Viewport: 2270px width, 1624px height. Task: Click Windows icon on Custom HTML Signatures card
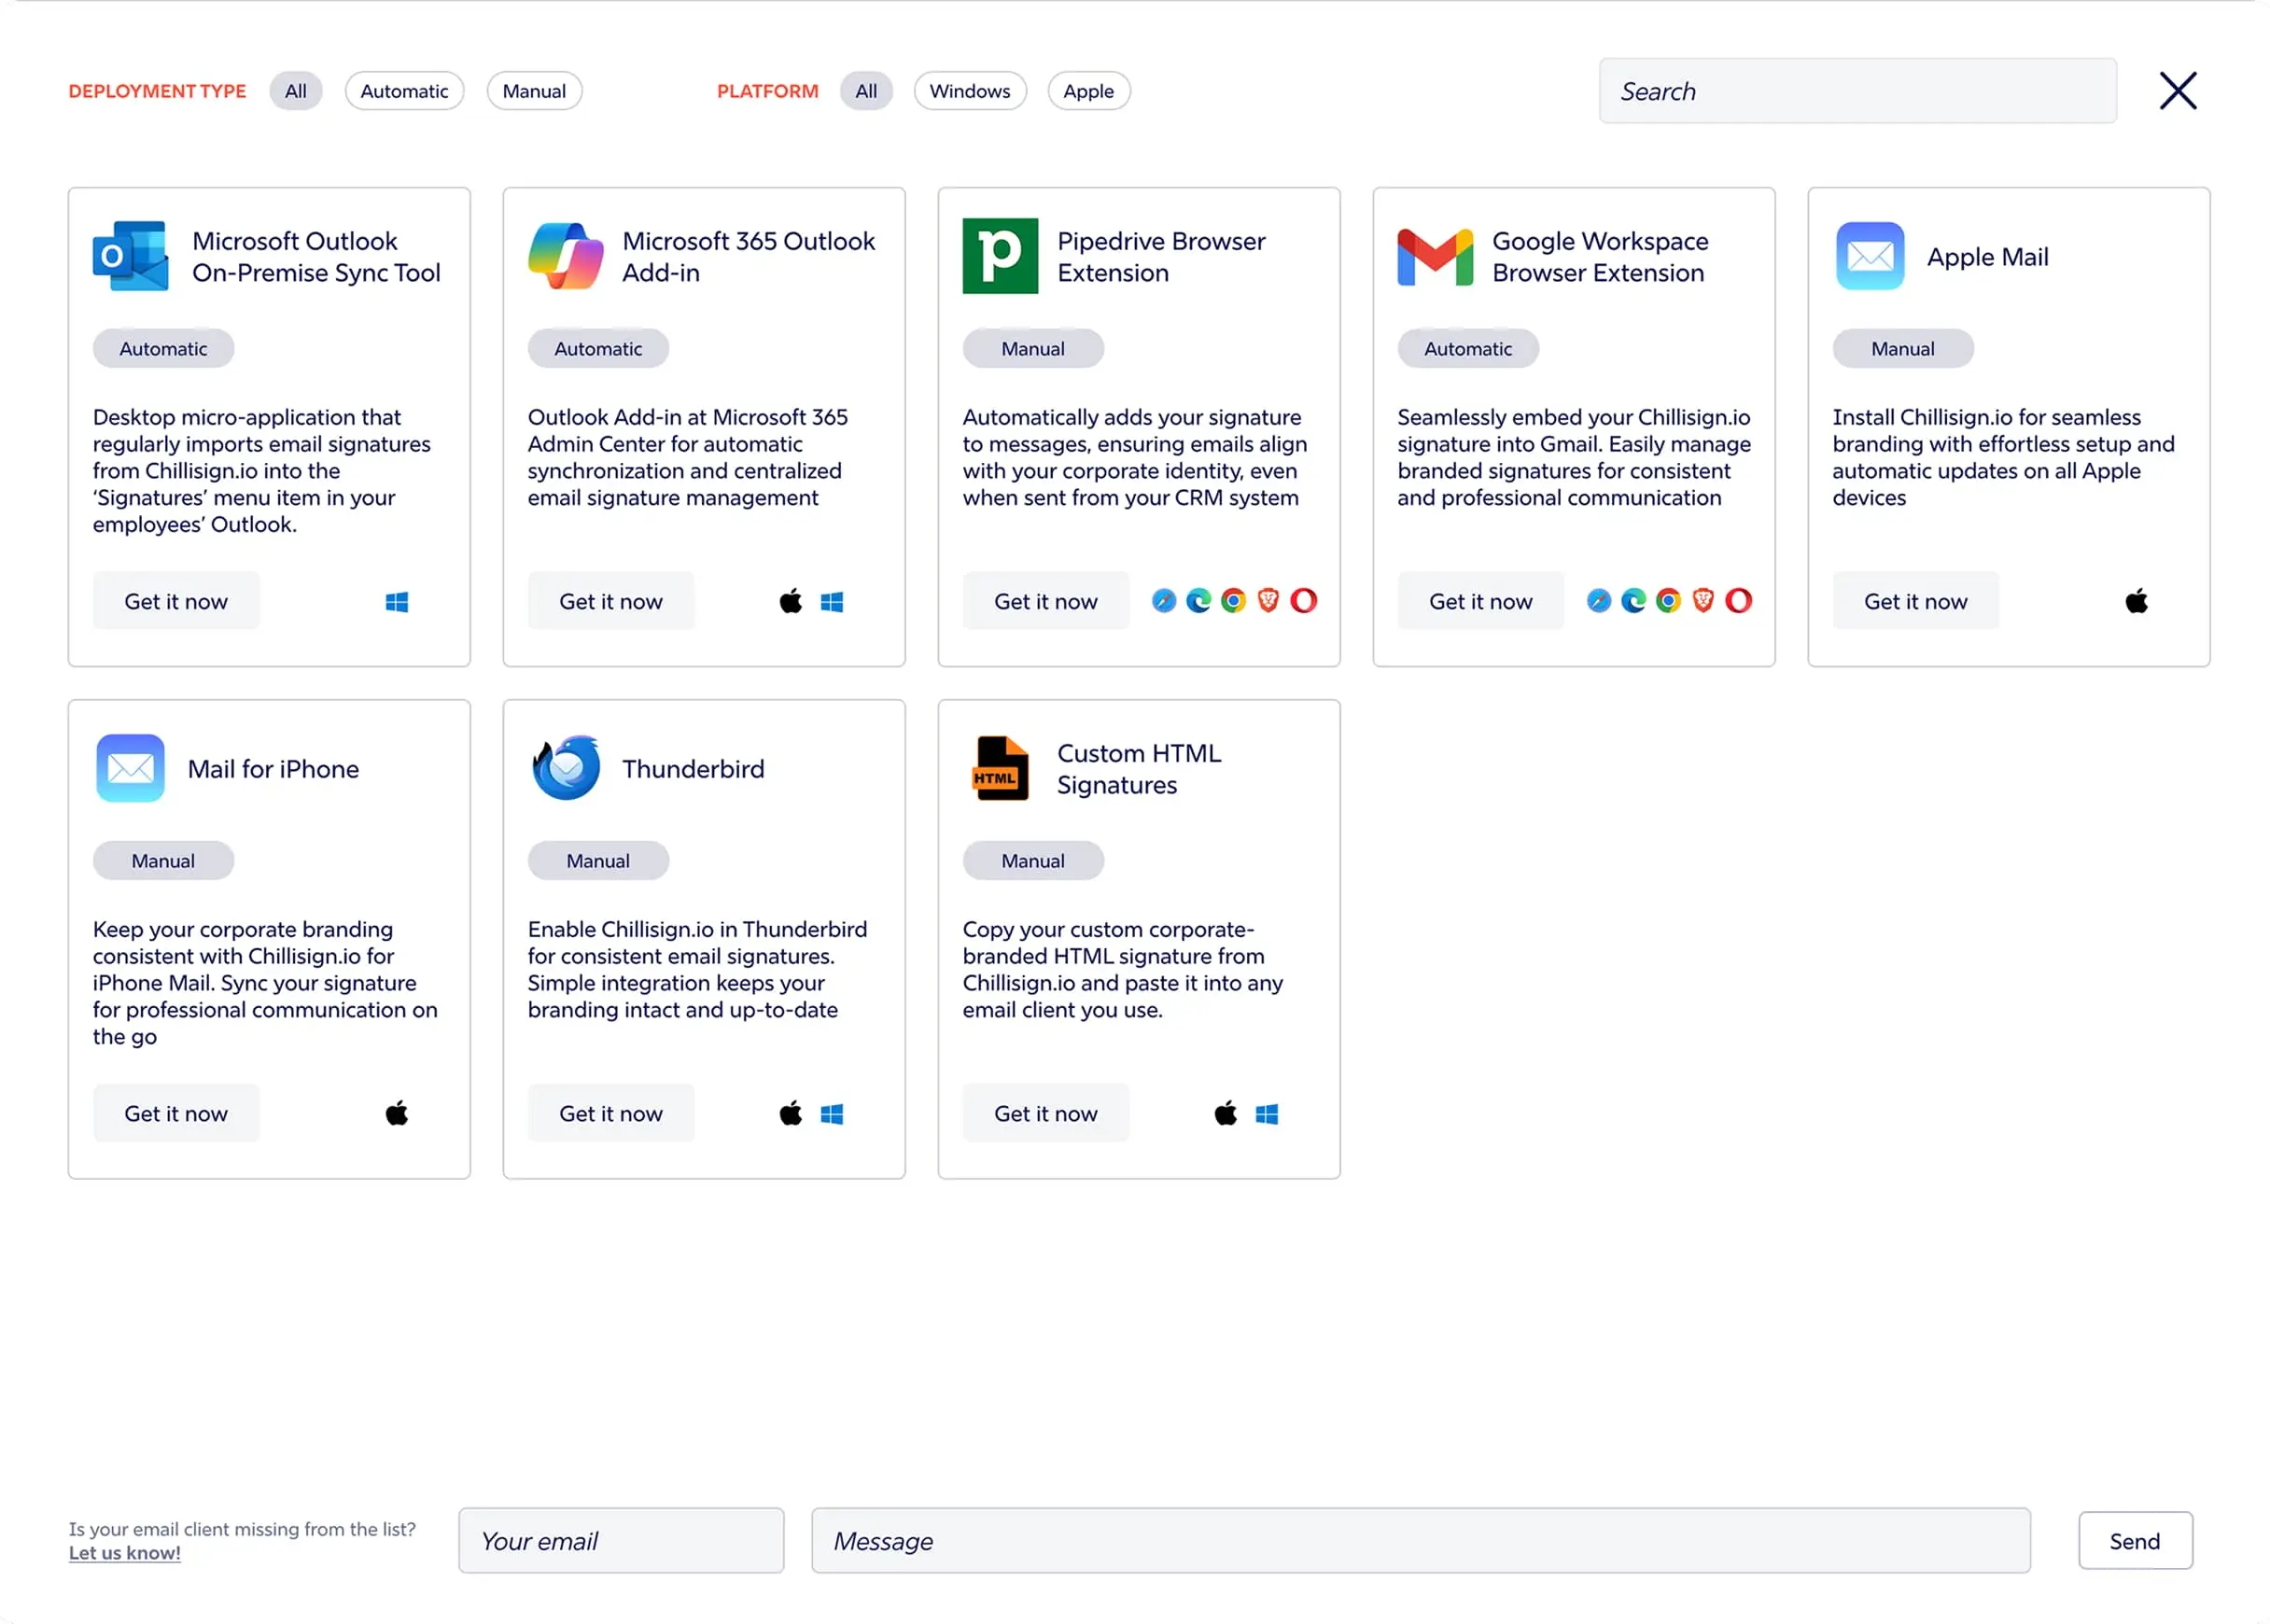tap(1267, 1113)
